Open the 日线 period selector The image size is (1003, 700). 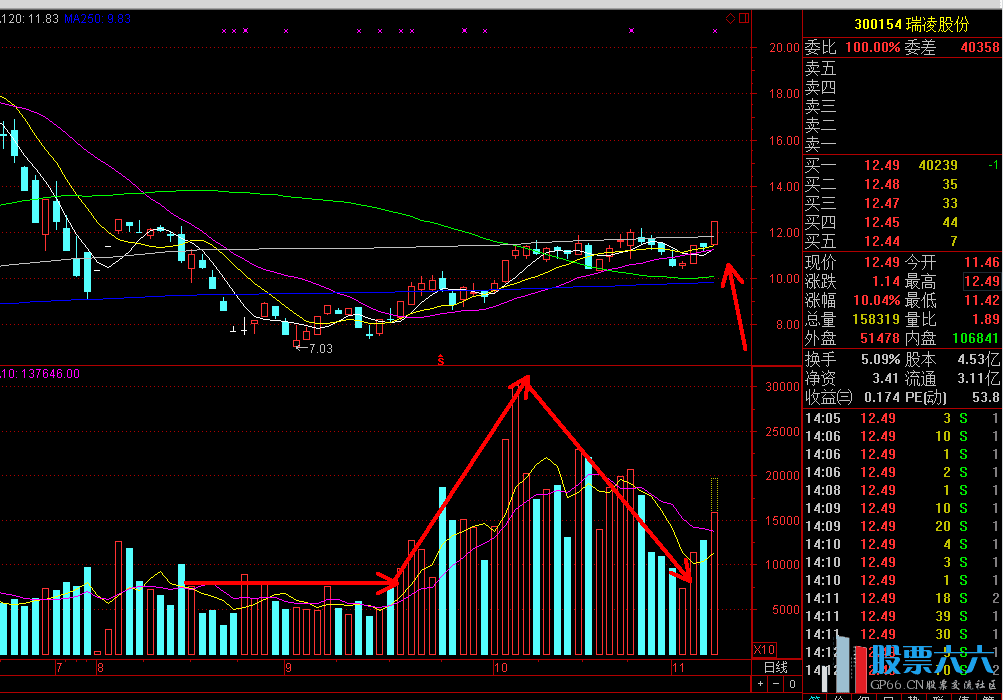coord(775,667)
